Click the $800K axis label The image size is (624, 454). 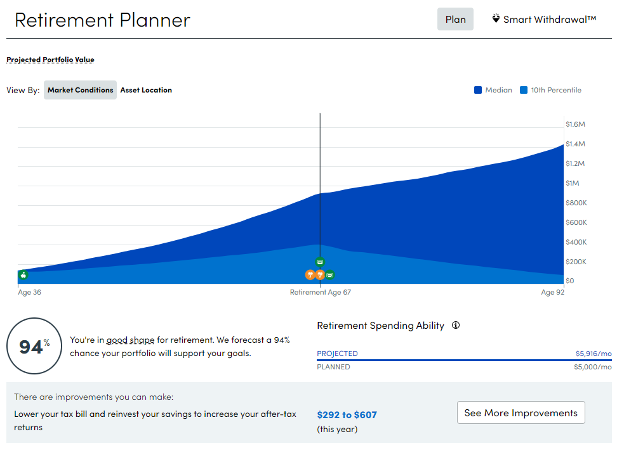[576, 203]
